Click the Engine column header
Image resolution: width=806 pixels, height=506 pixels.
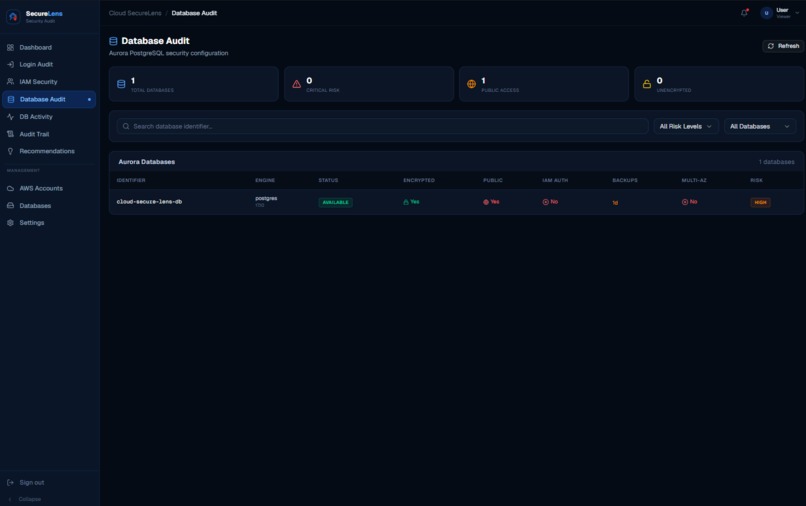[x=265, y=180]
